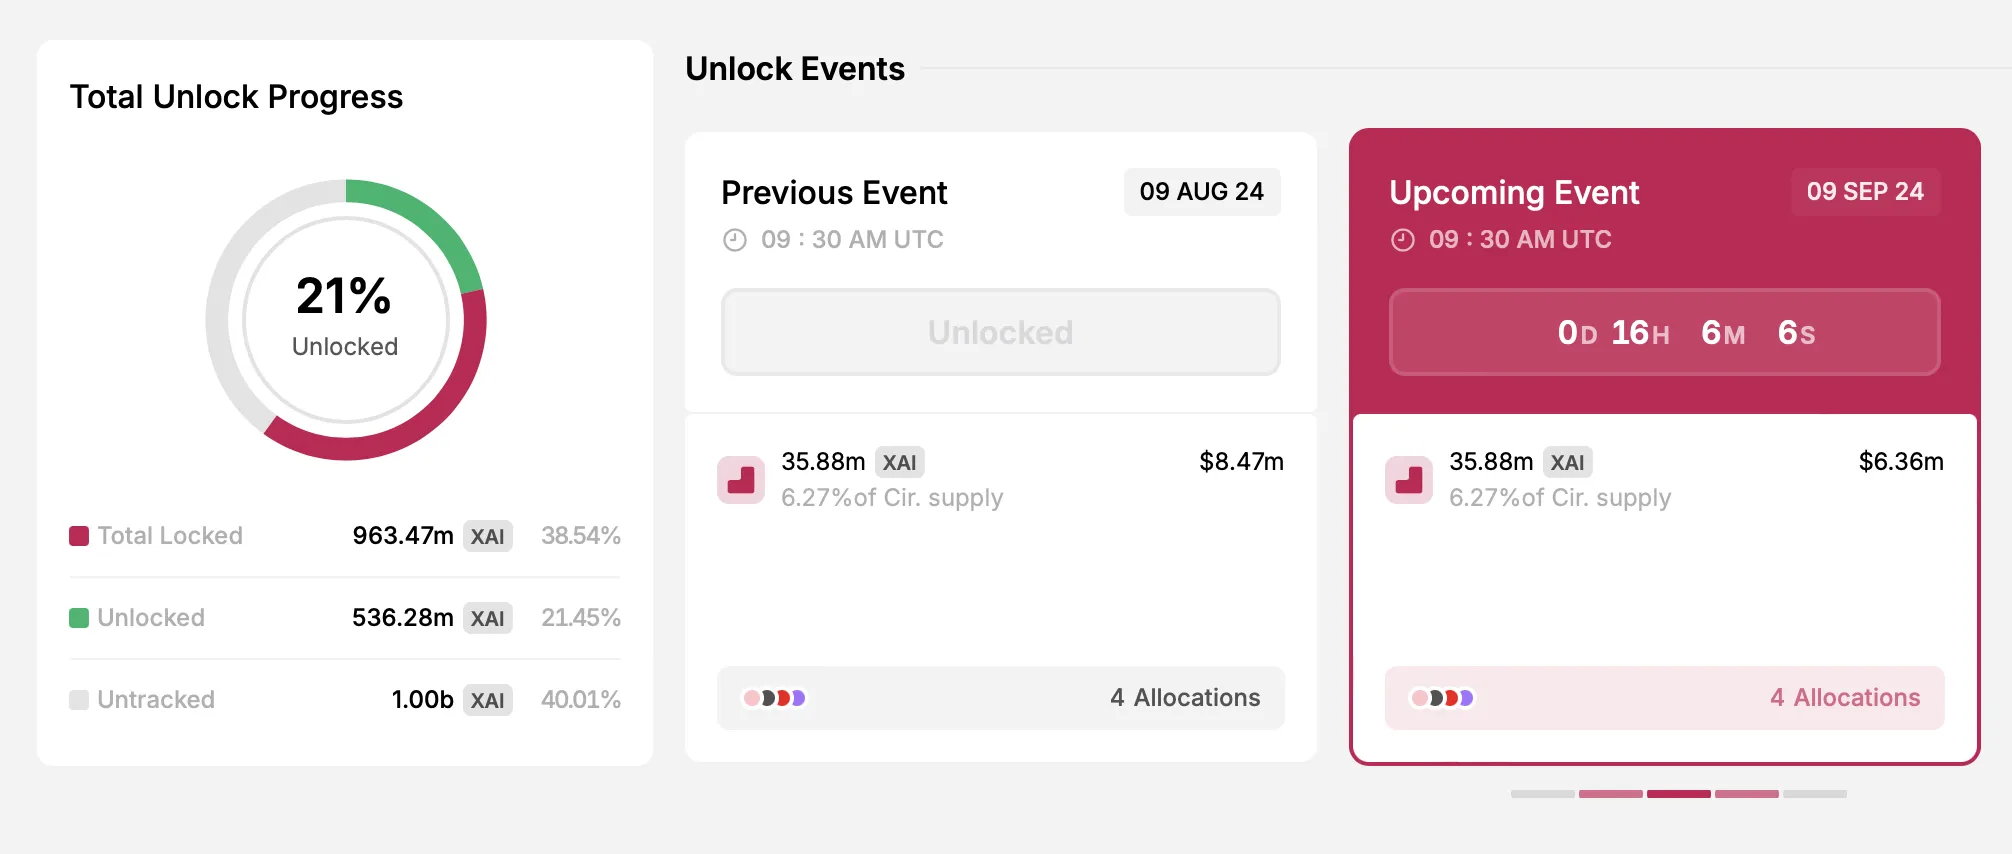Click allocation dots icon in Previous Event
The height and width of the screenshot is (854, 2012).
774,698
